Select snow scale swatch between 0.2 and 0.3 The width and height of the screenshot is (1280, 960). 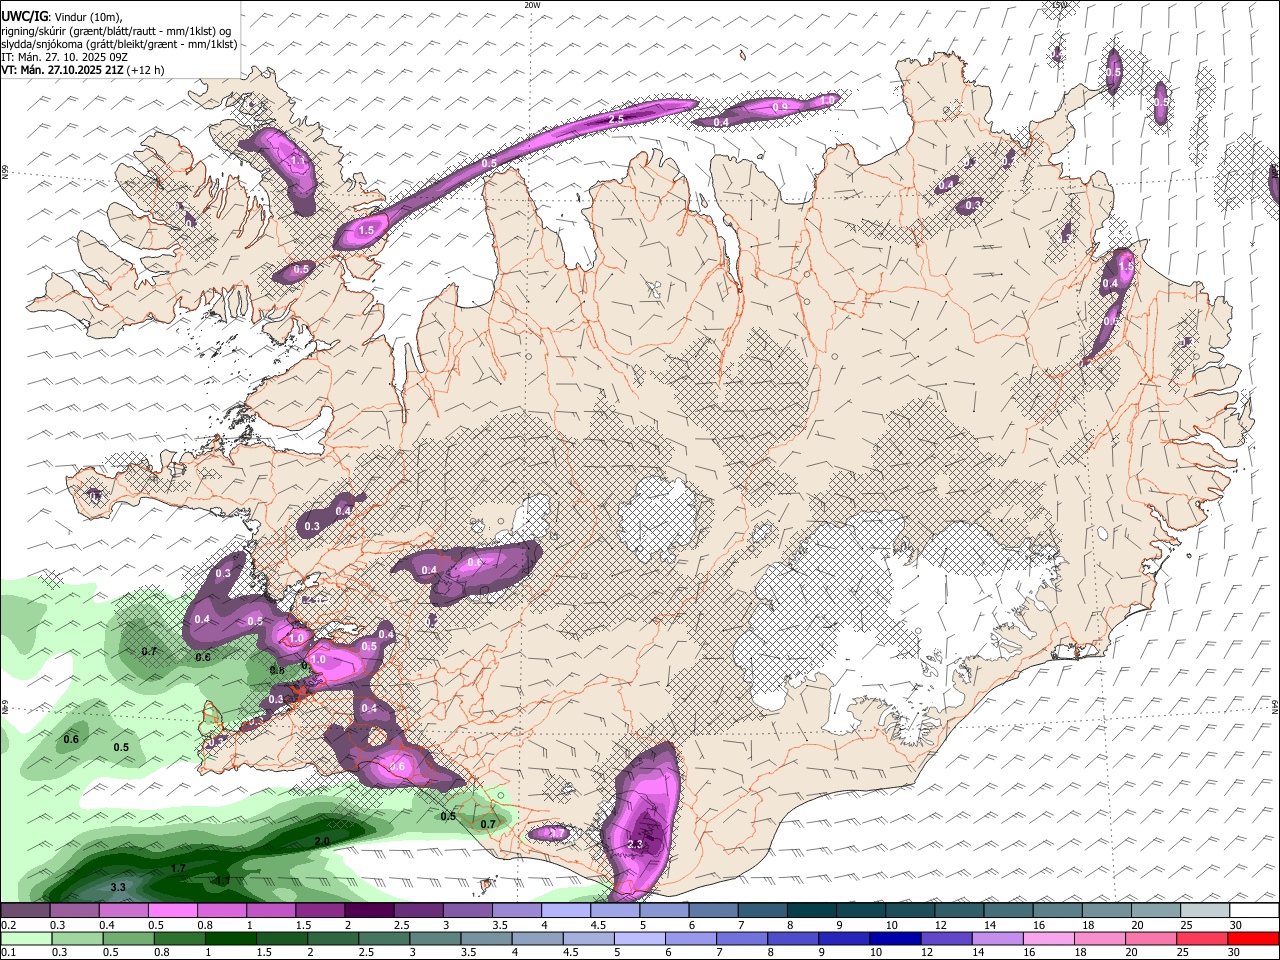(25, 911)
